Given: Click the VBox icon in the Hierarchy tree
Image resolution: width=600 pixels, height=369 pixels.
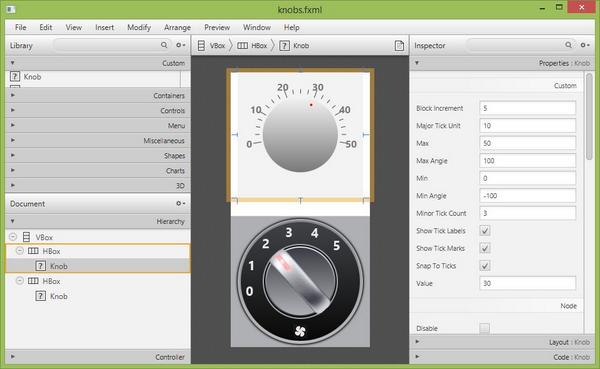Looking at the screenshot, I should 26,237.
